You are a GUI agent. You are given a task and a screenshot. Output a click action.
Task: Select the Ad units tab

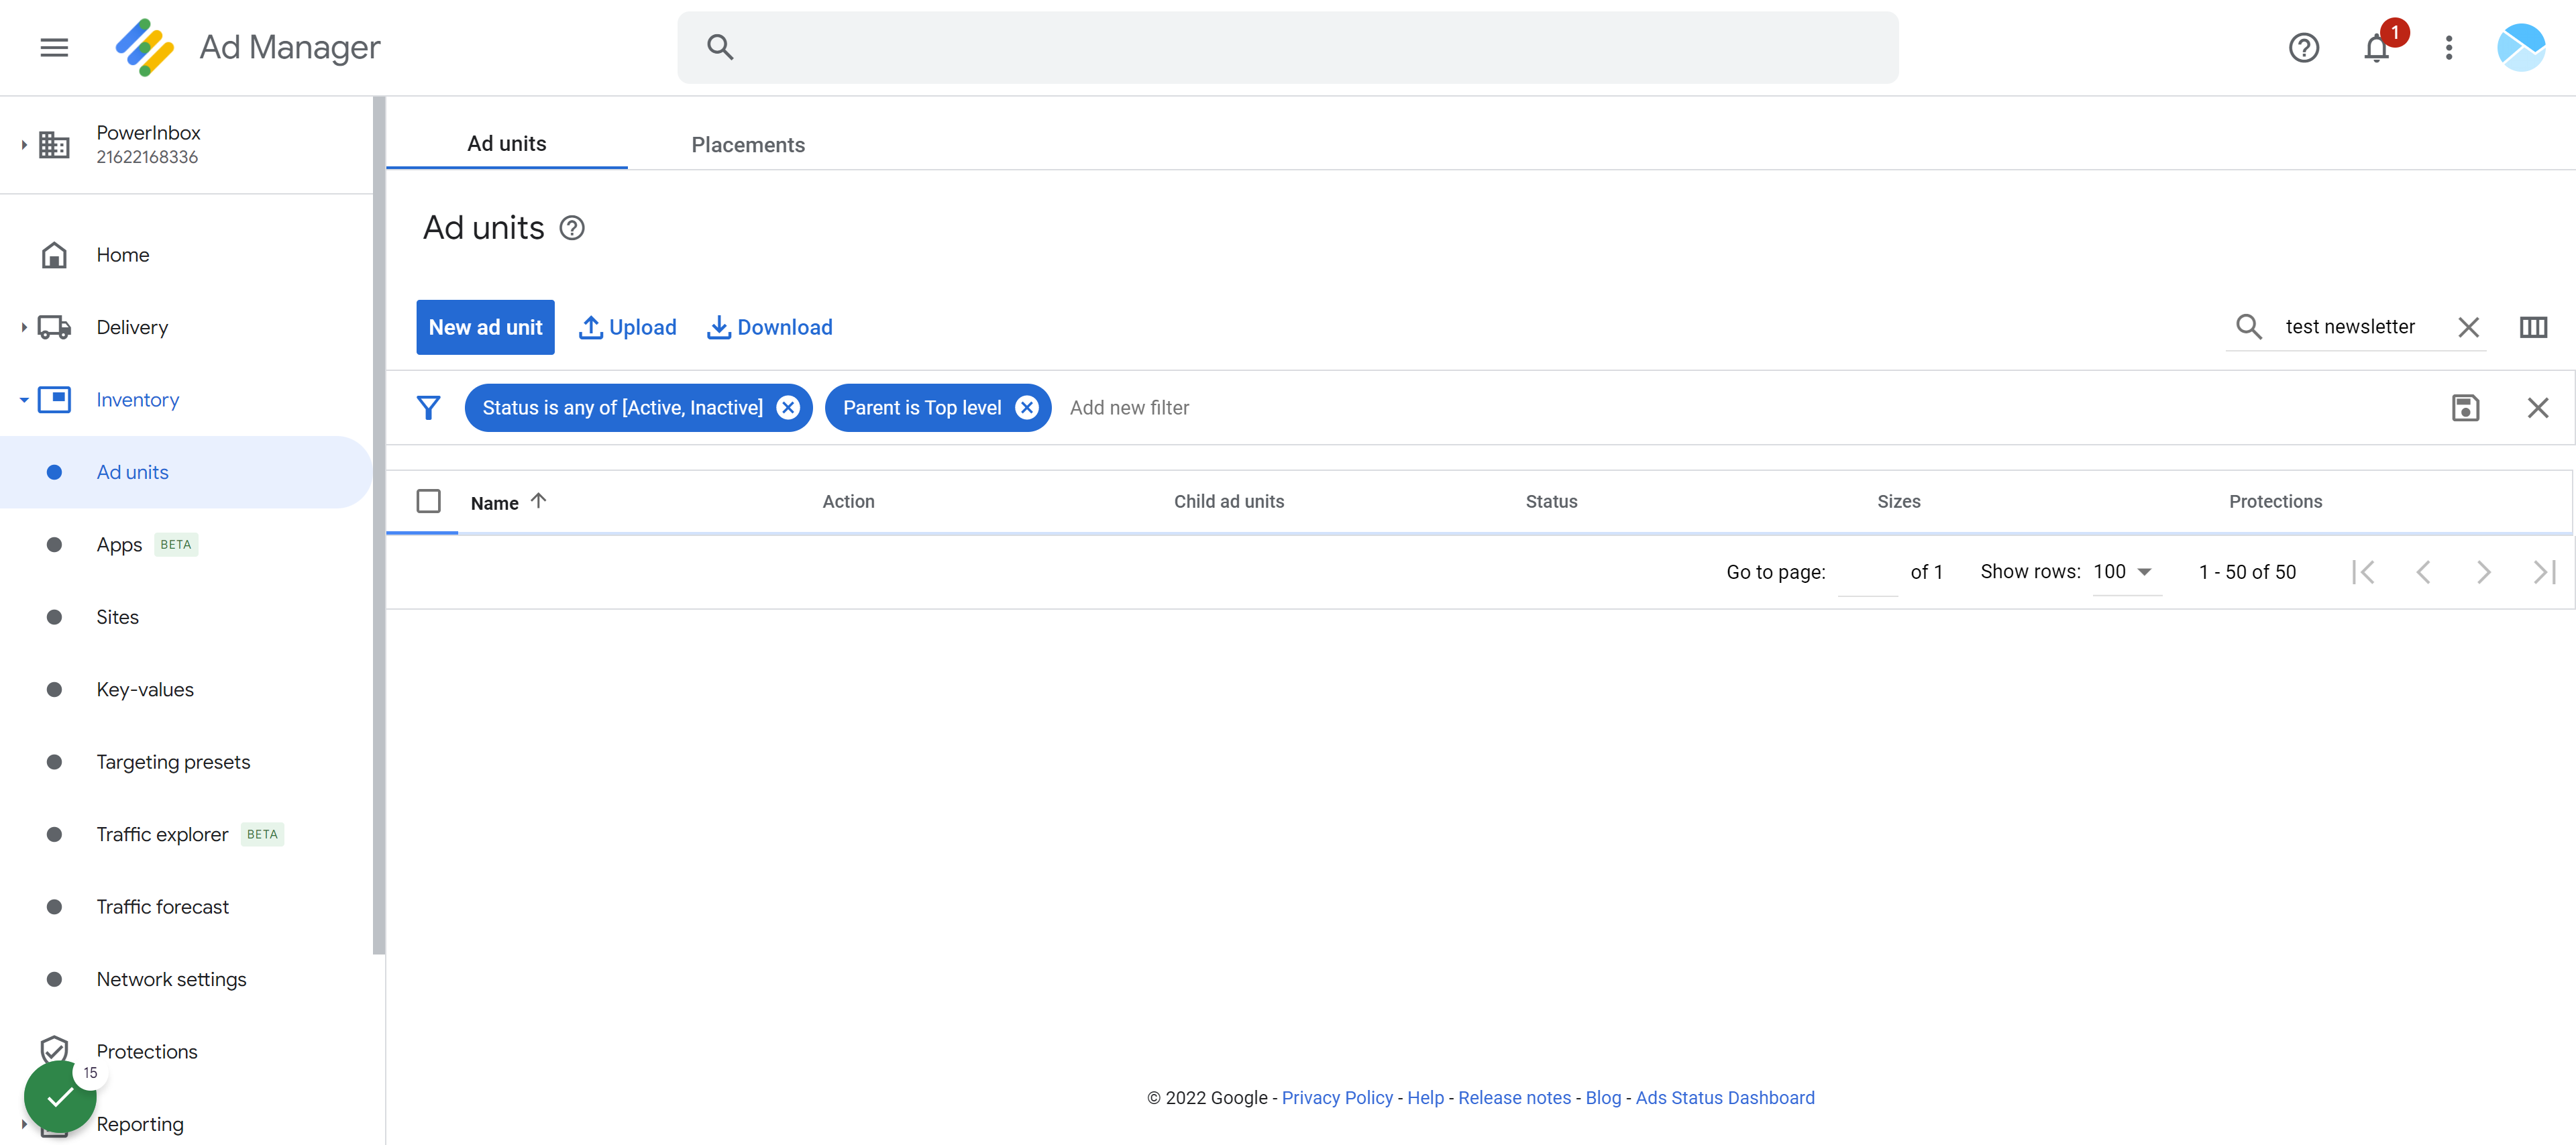(506, 144)
